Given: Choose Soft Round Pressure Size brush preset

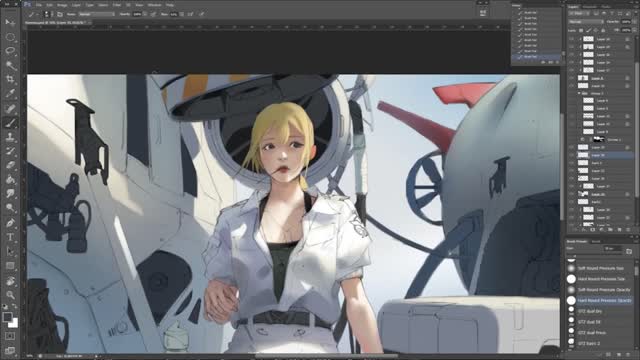Looking at the screenshot, I should click(x=600, y=268).
